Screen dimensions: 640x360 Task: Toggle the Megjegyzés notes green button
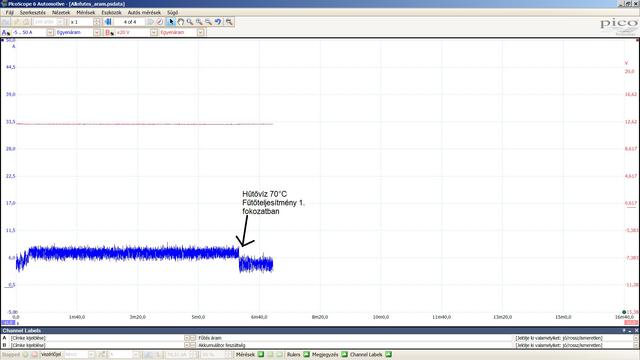(x=344, y=354)
